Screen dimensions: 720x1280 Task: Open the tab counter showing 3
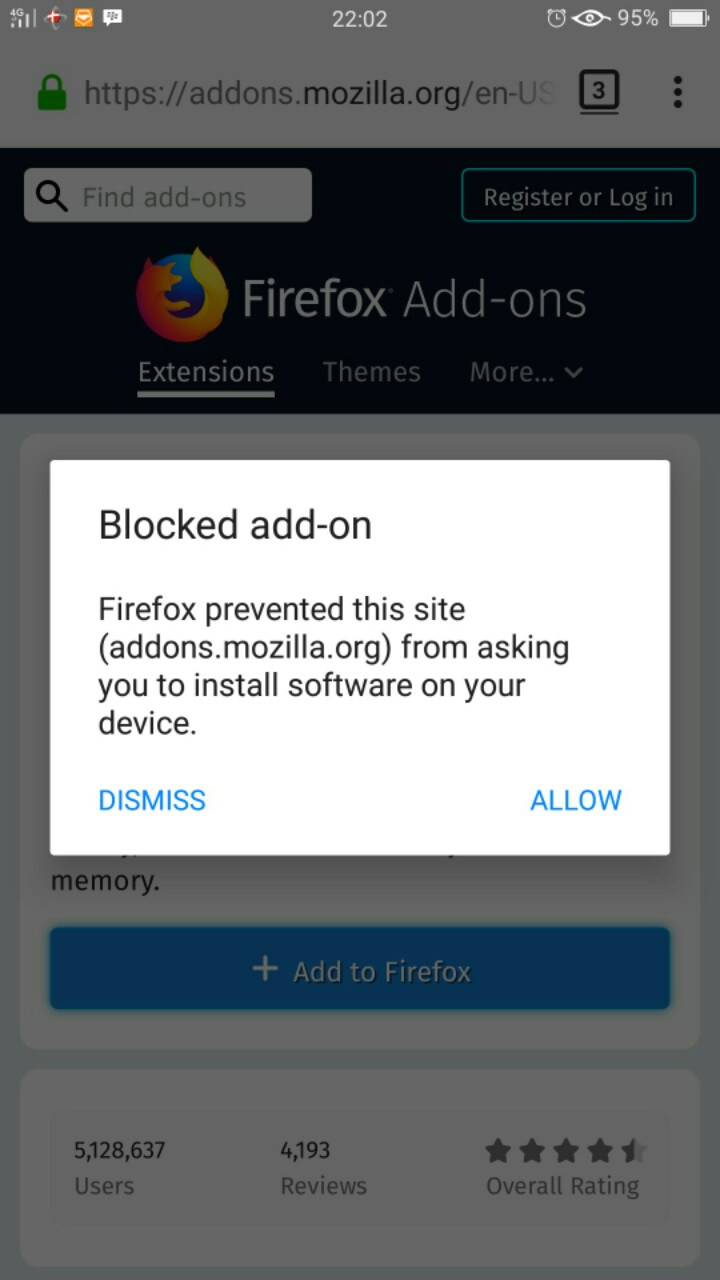point(598,93)
